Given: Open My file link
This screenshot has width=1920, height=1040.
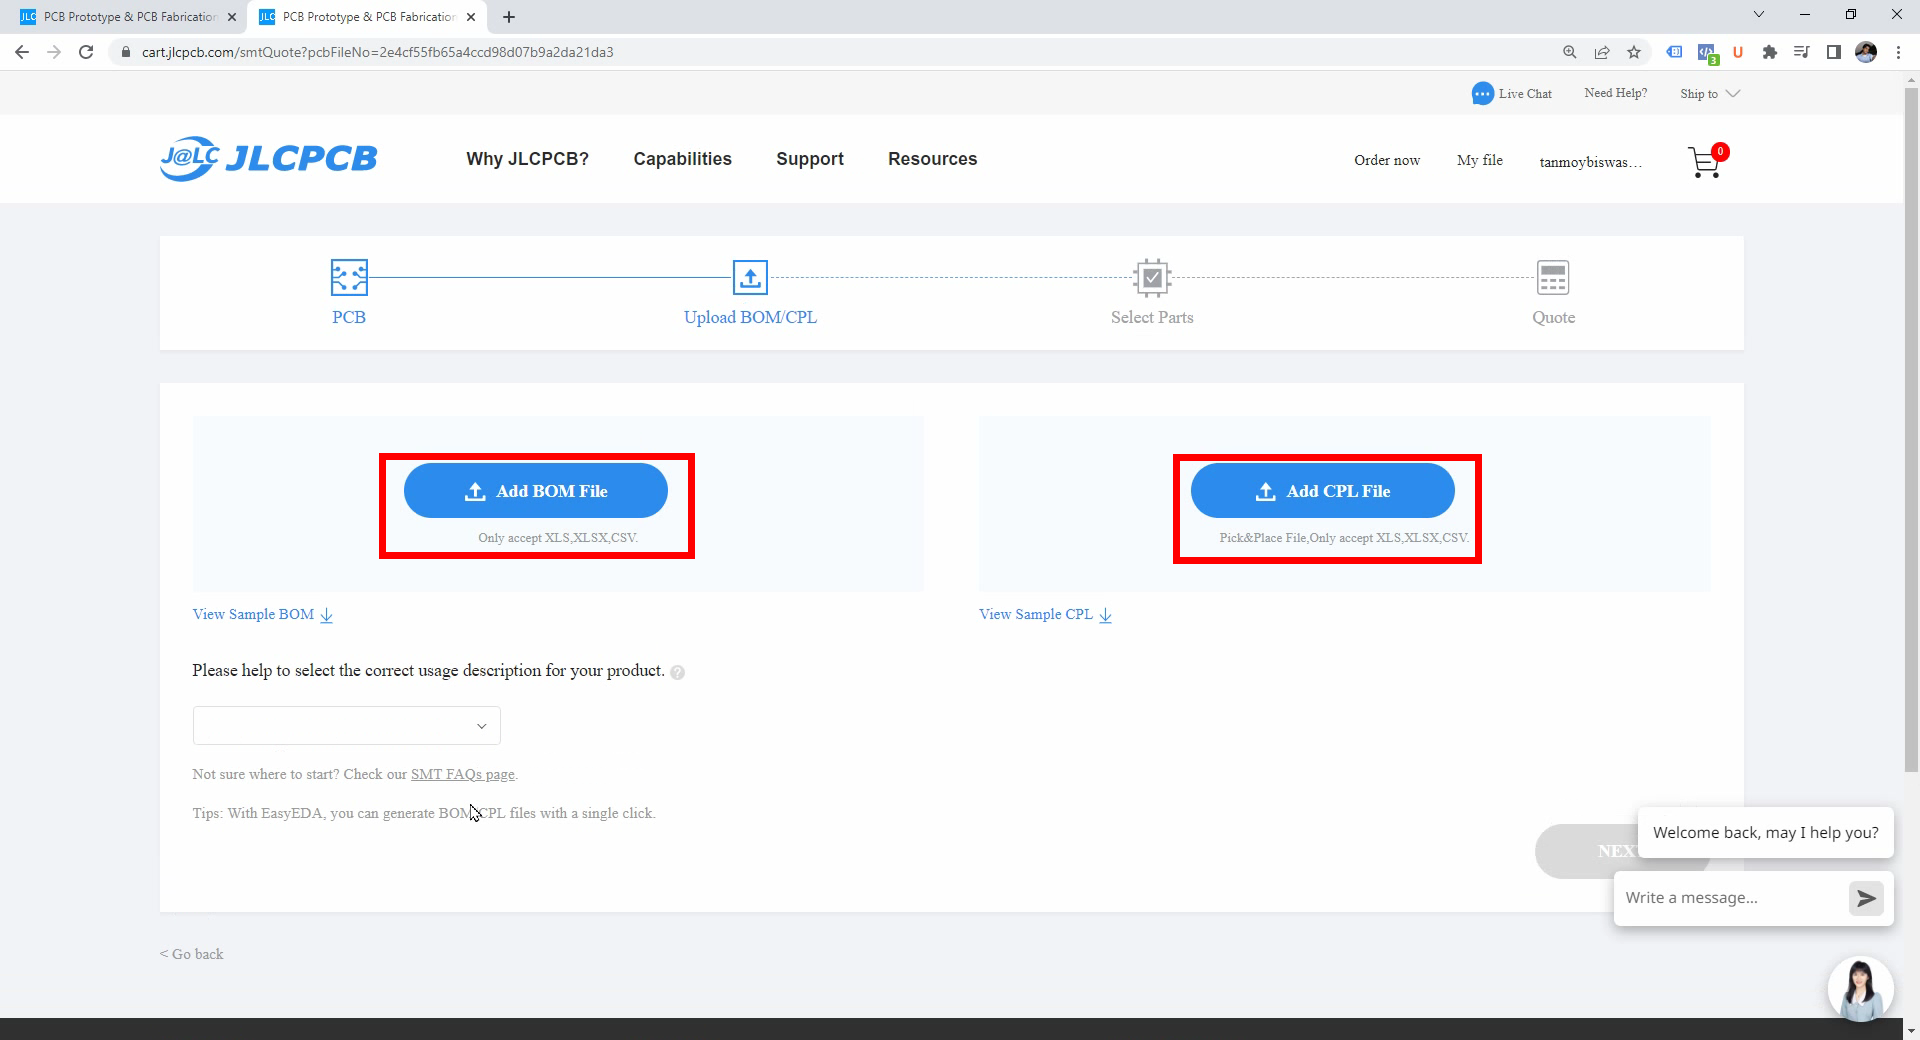Looking at the screenshot, I should click(x=1480, y=160).
